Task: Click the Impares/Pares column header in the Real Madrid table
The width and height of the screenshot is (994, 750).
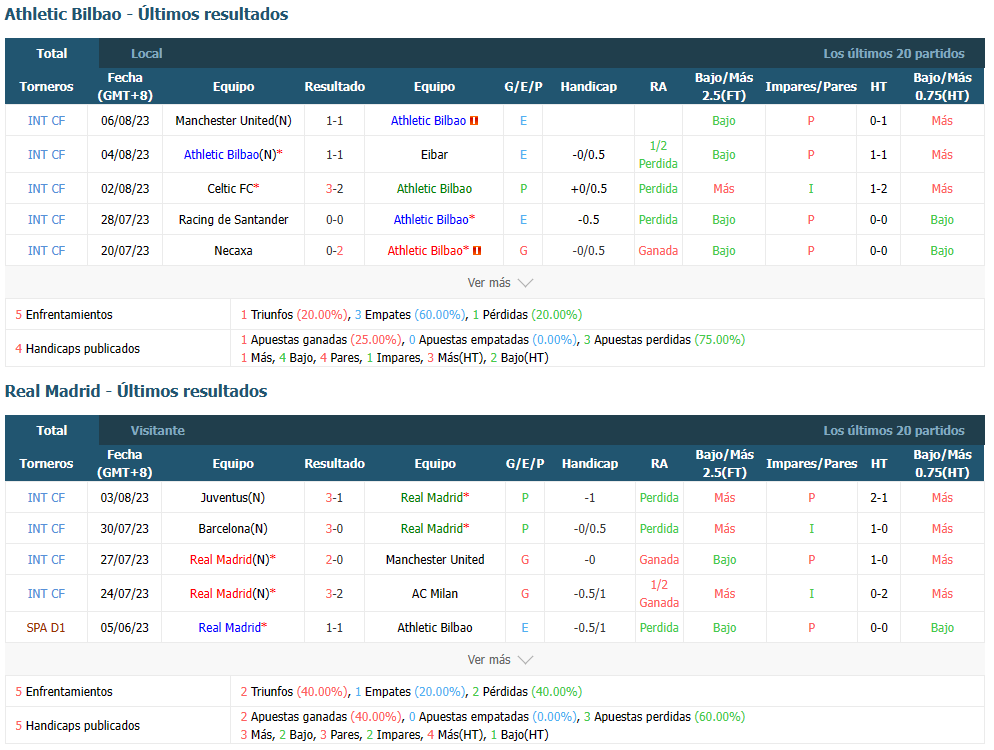Action: (811, 463)
